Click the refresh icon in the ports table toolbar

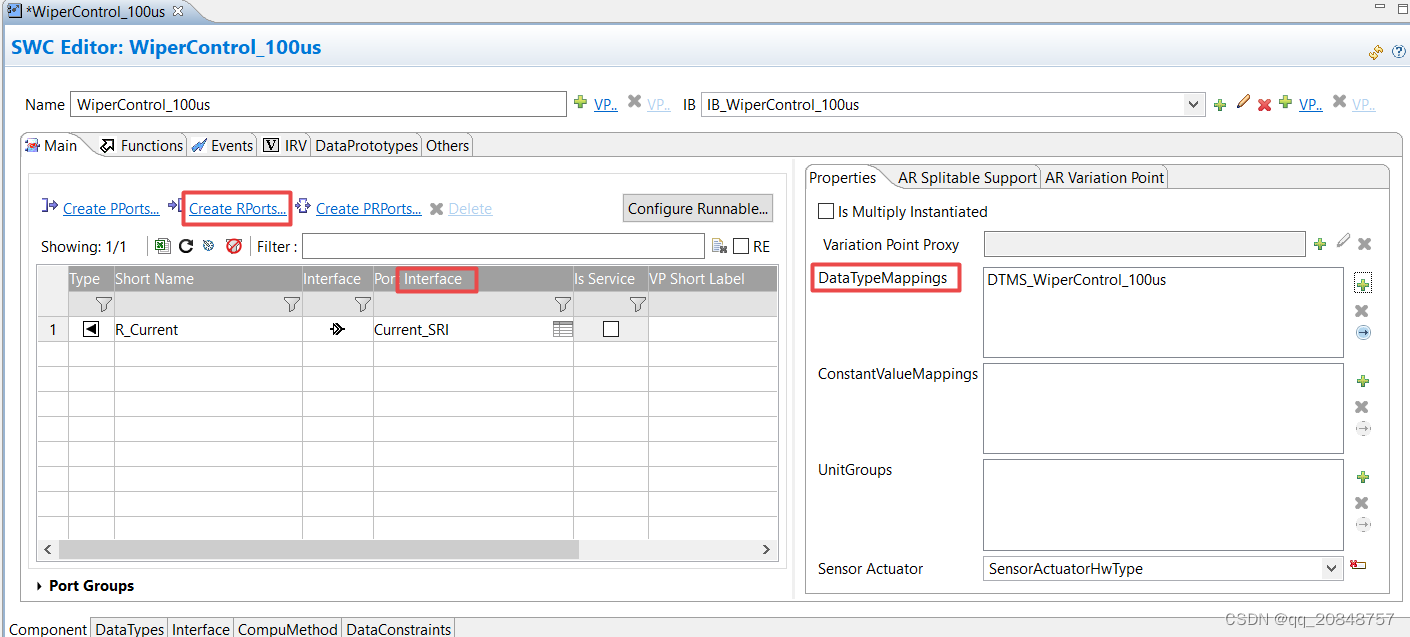point(186,245)
